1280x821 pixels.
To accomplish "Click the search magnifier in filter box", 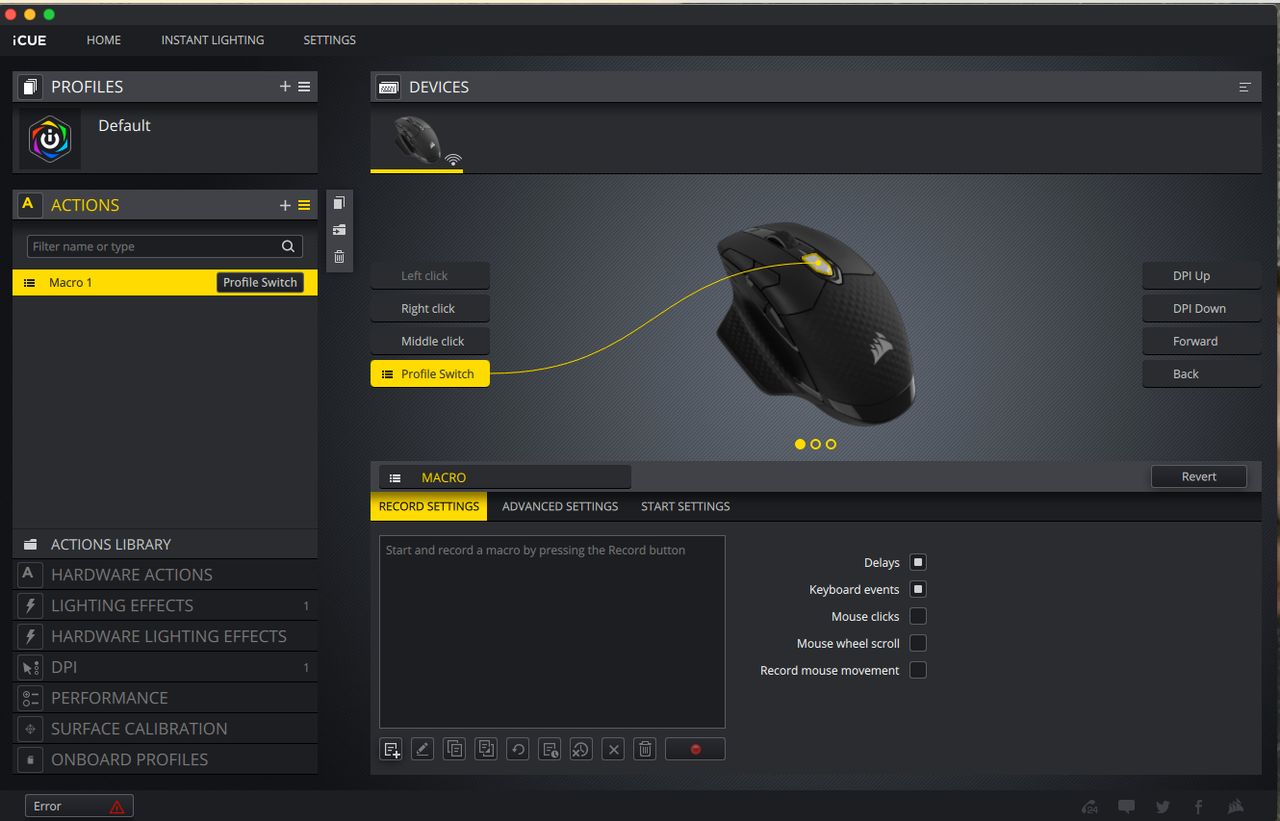I will 288,246.
